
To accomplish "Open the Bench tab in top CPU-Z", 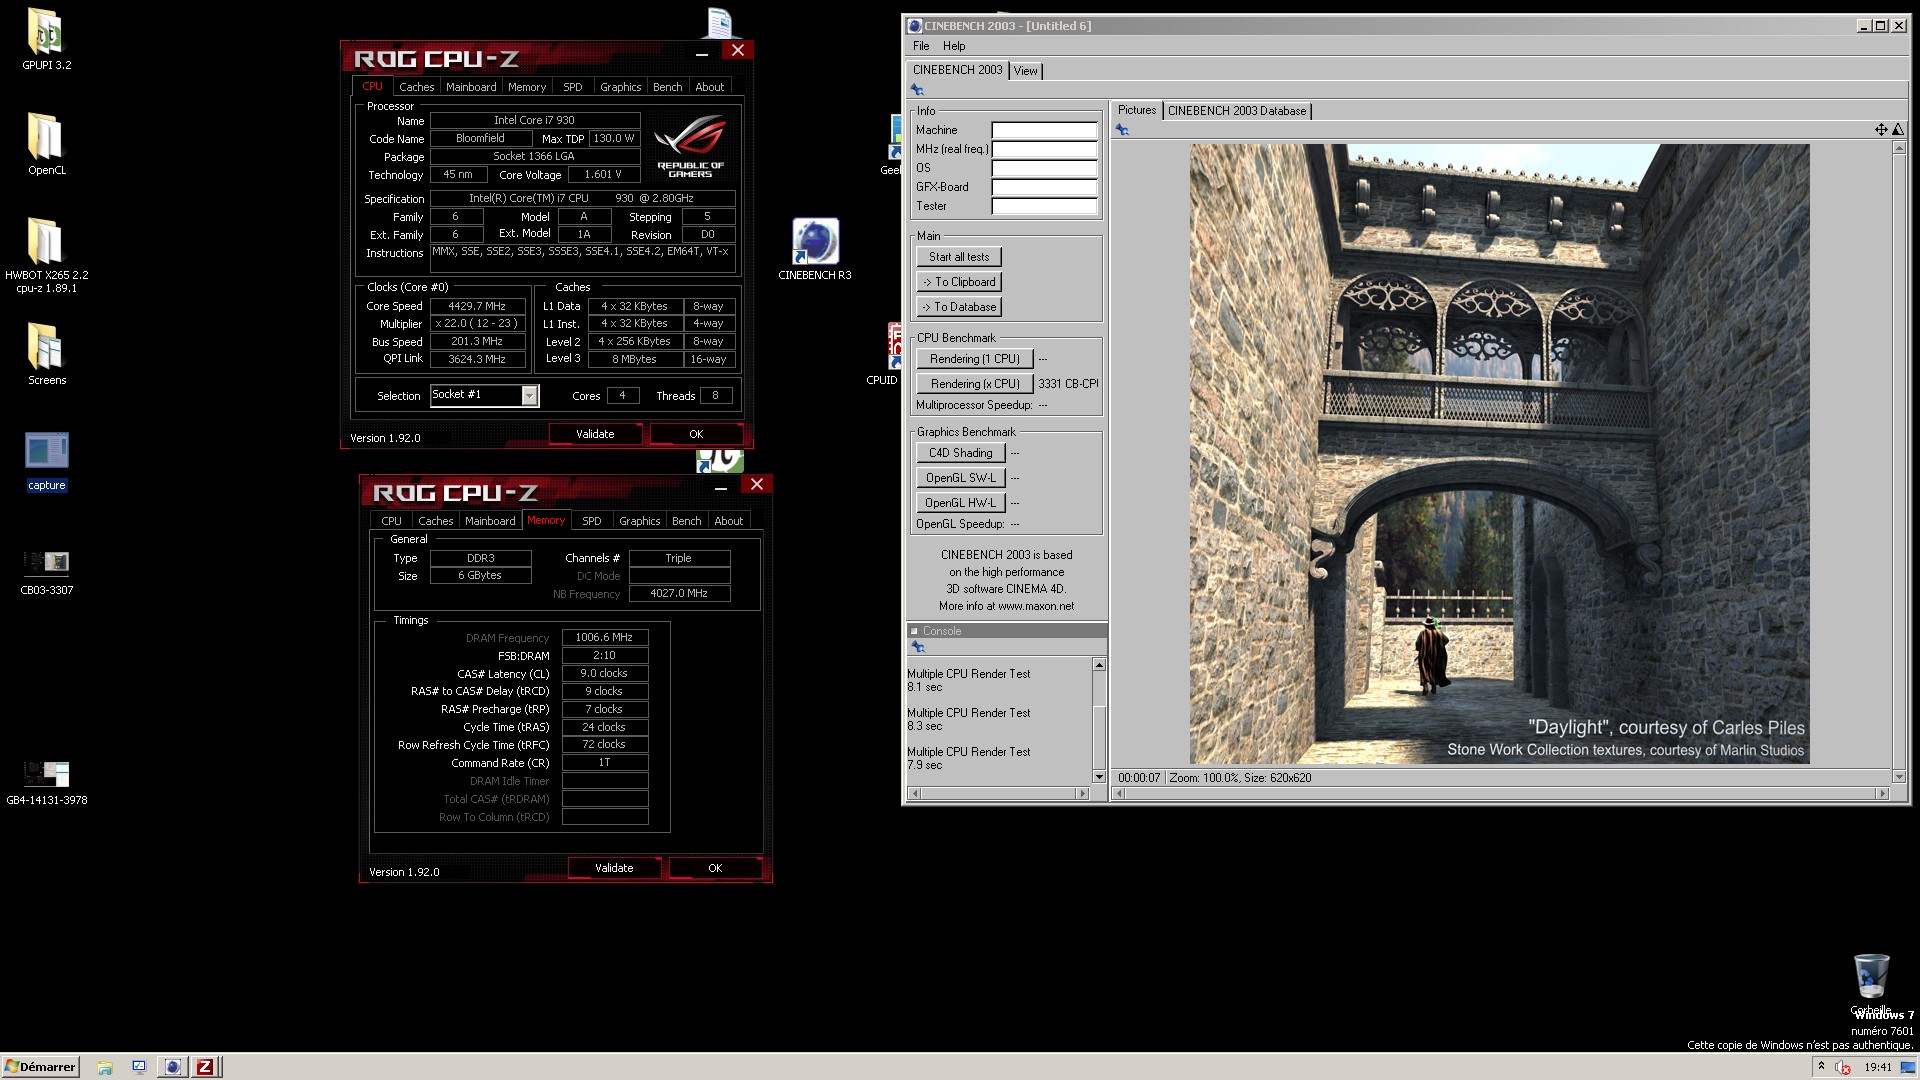I will (x=667, y=87).
